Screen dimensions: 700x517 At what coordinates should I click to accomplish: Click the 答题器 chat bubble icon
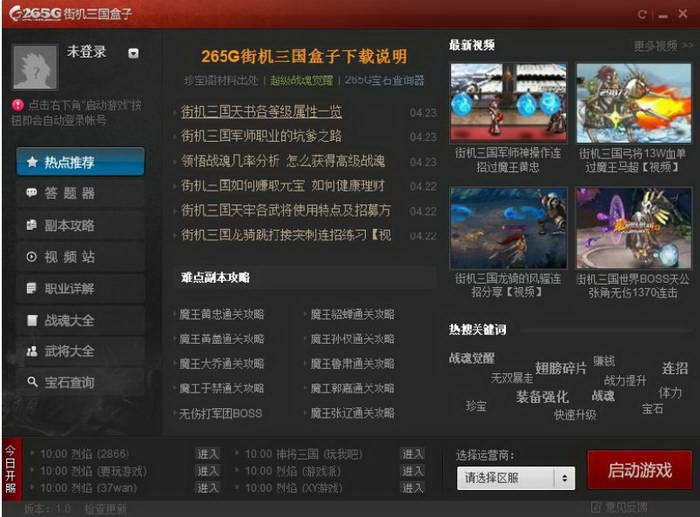(32, 193)
